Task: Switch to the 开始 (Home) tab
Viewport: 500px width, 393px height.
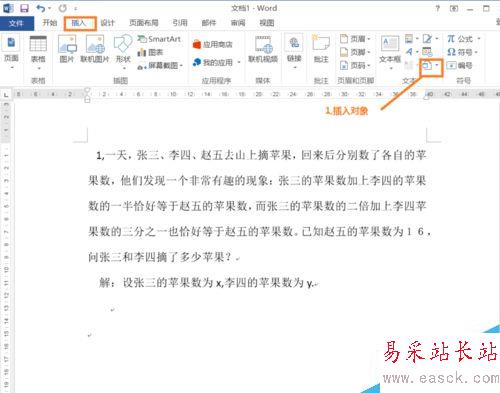Action: (x=50, y=23)
